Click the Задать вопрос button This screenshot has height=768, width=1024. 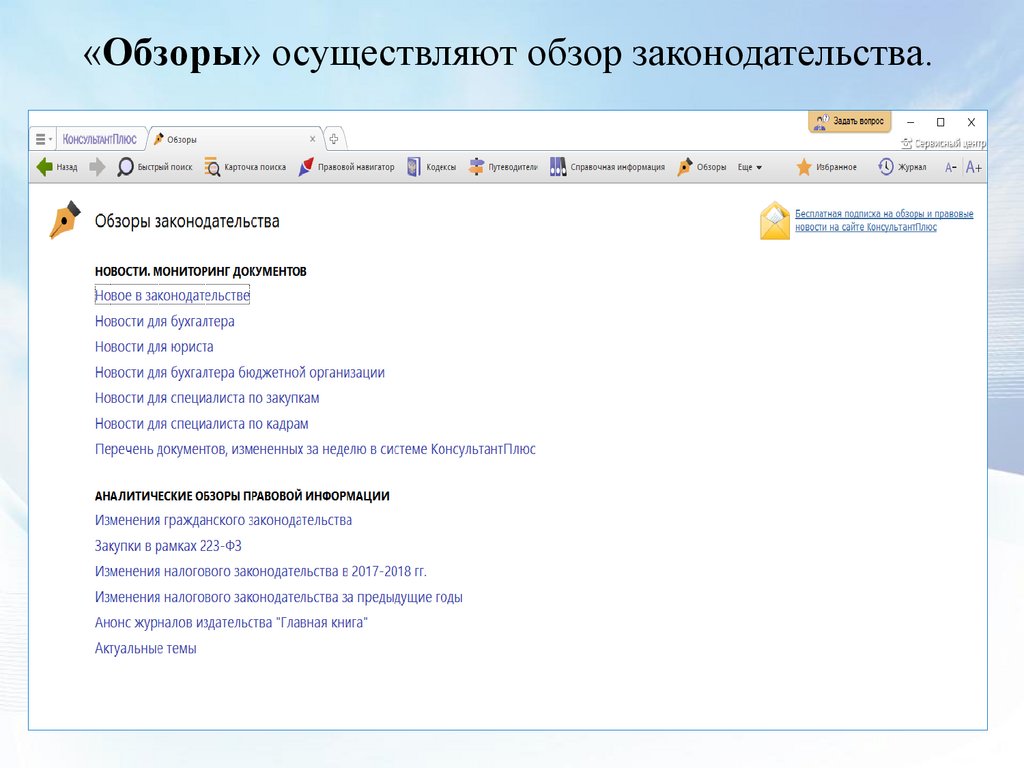[x=849, y=121]
